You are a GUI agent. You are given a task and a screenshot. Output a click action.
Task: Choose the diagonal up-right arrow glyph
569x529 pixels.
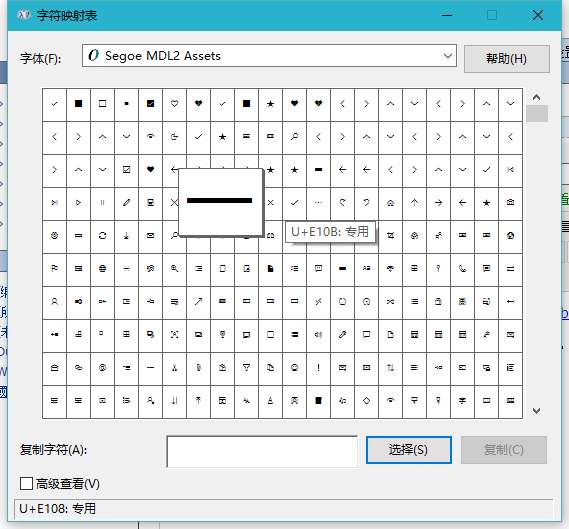coord(198,302)
